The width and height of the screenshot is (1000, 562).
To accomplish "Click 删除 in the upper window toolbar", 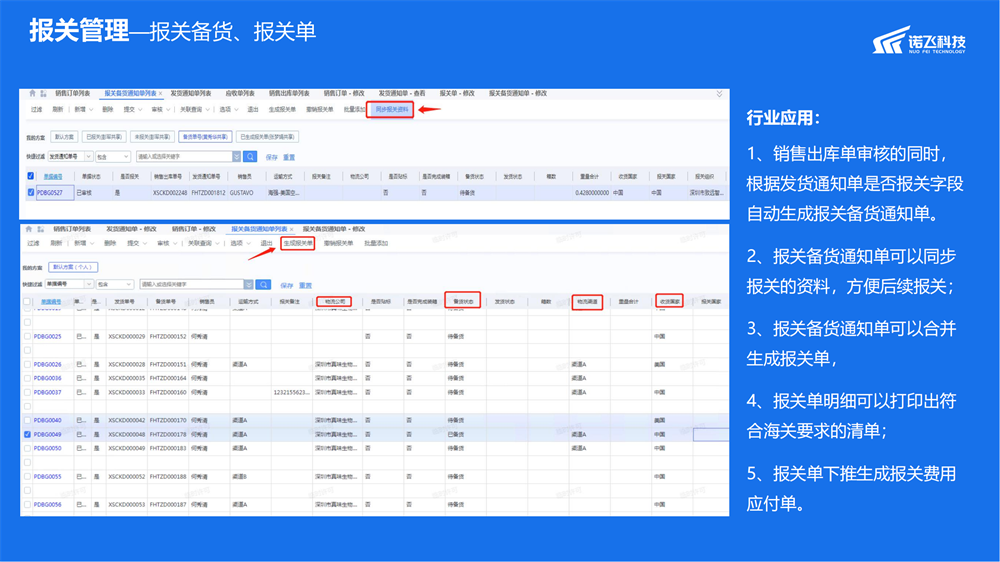I will (107, 110).
